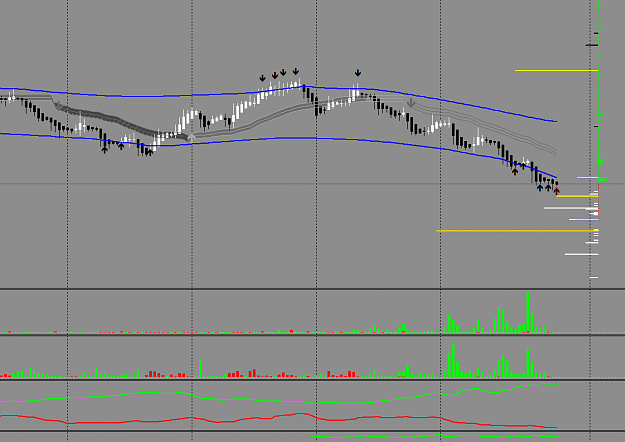Click the red up-arrow signal at latest candle

pyautogui.click(x=556, y=191)
